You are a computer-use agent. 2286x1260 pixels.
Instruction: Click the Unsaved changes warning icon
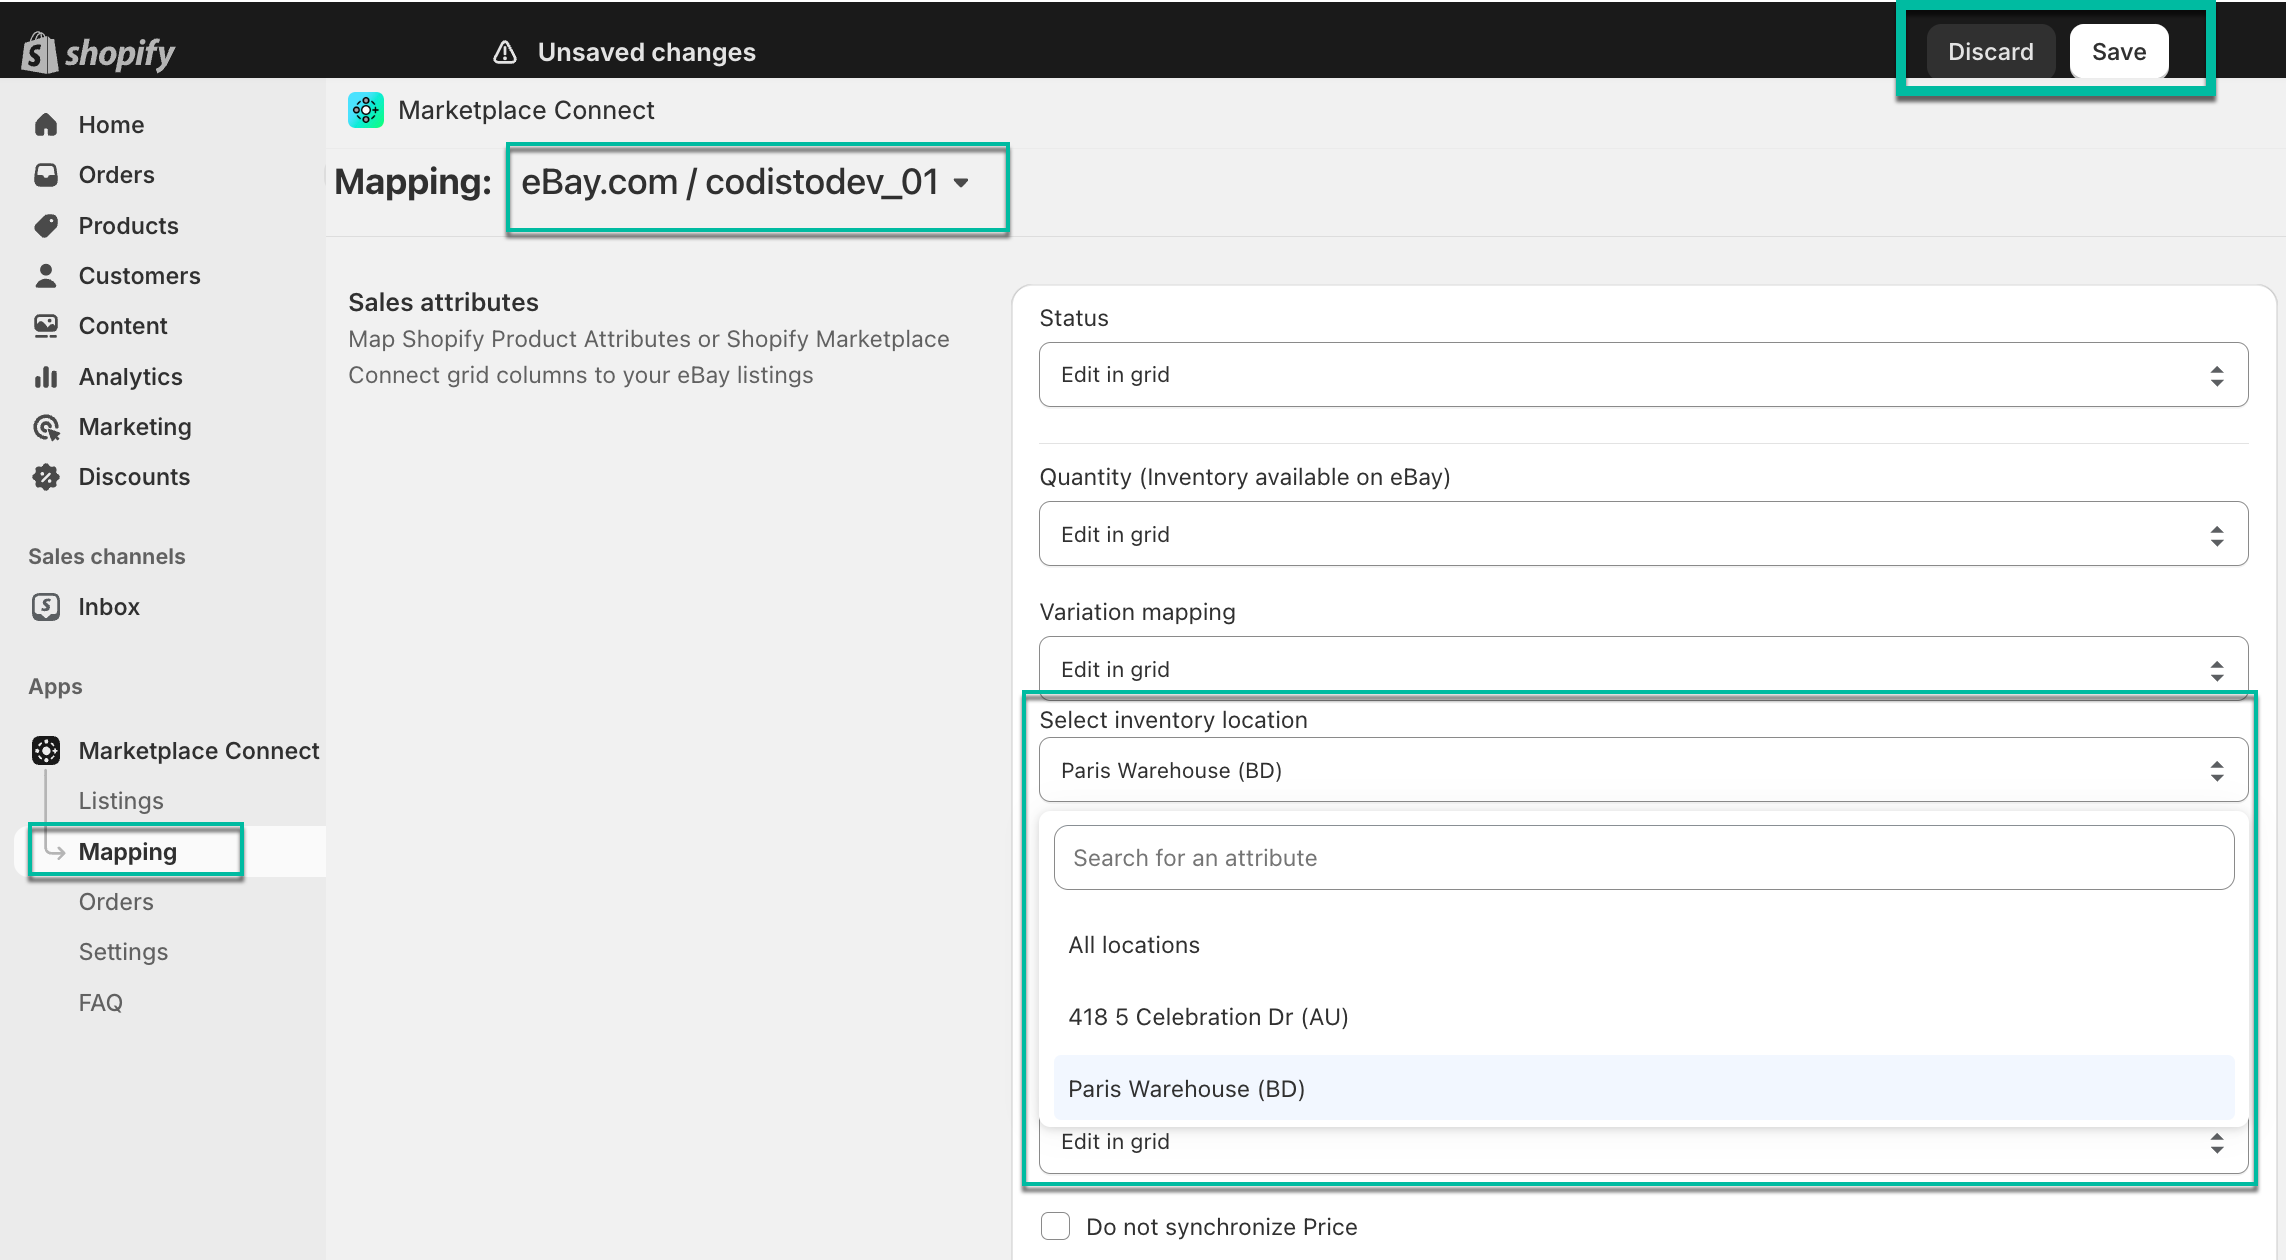click(x=505, y=52)
